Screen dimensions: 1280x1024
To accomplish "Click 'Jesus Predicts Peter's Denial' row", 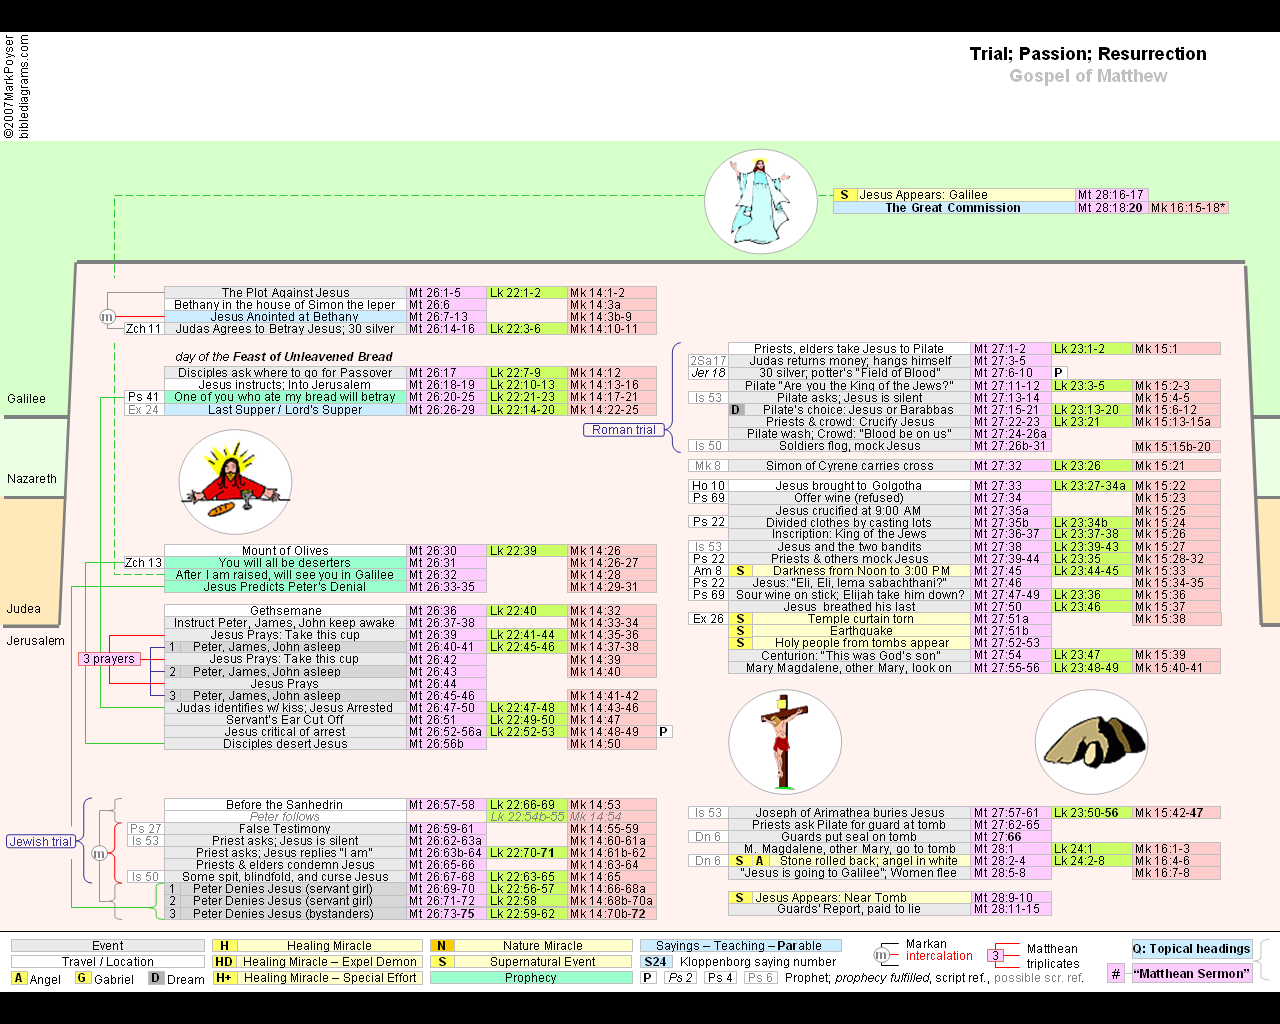I will tap(286, 586).
